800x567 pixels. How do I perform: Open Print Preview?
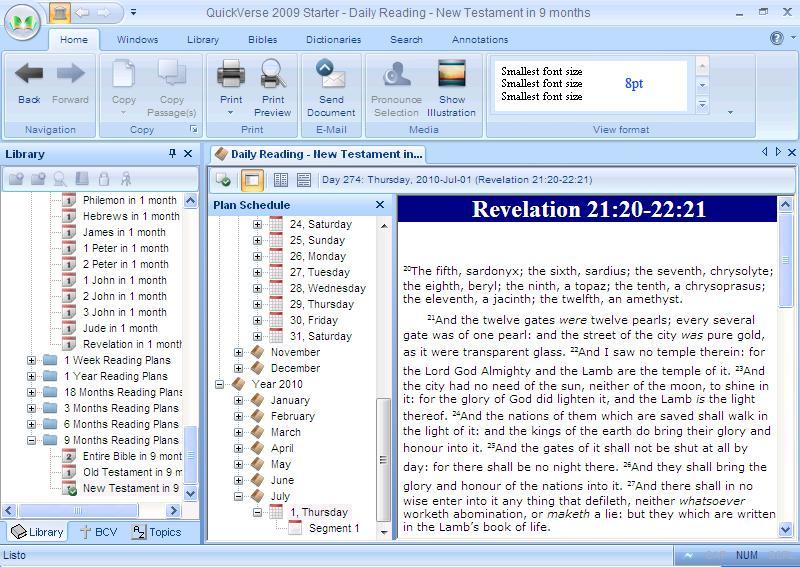point(272,88)
